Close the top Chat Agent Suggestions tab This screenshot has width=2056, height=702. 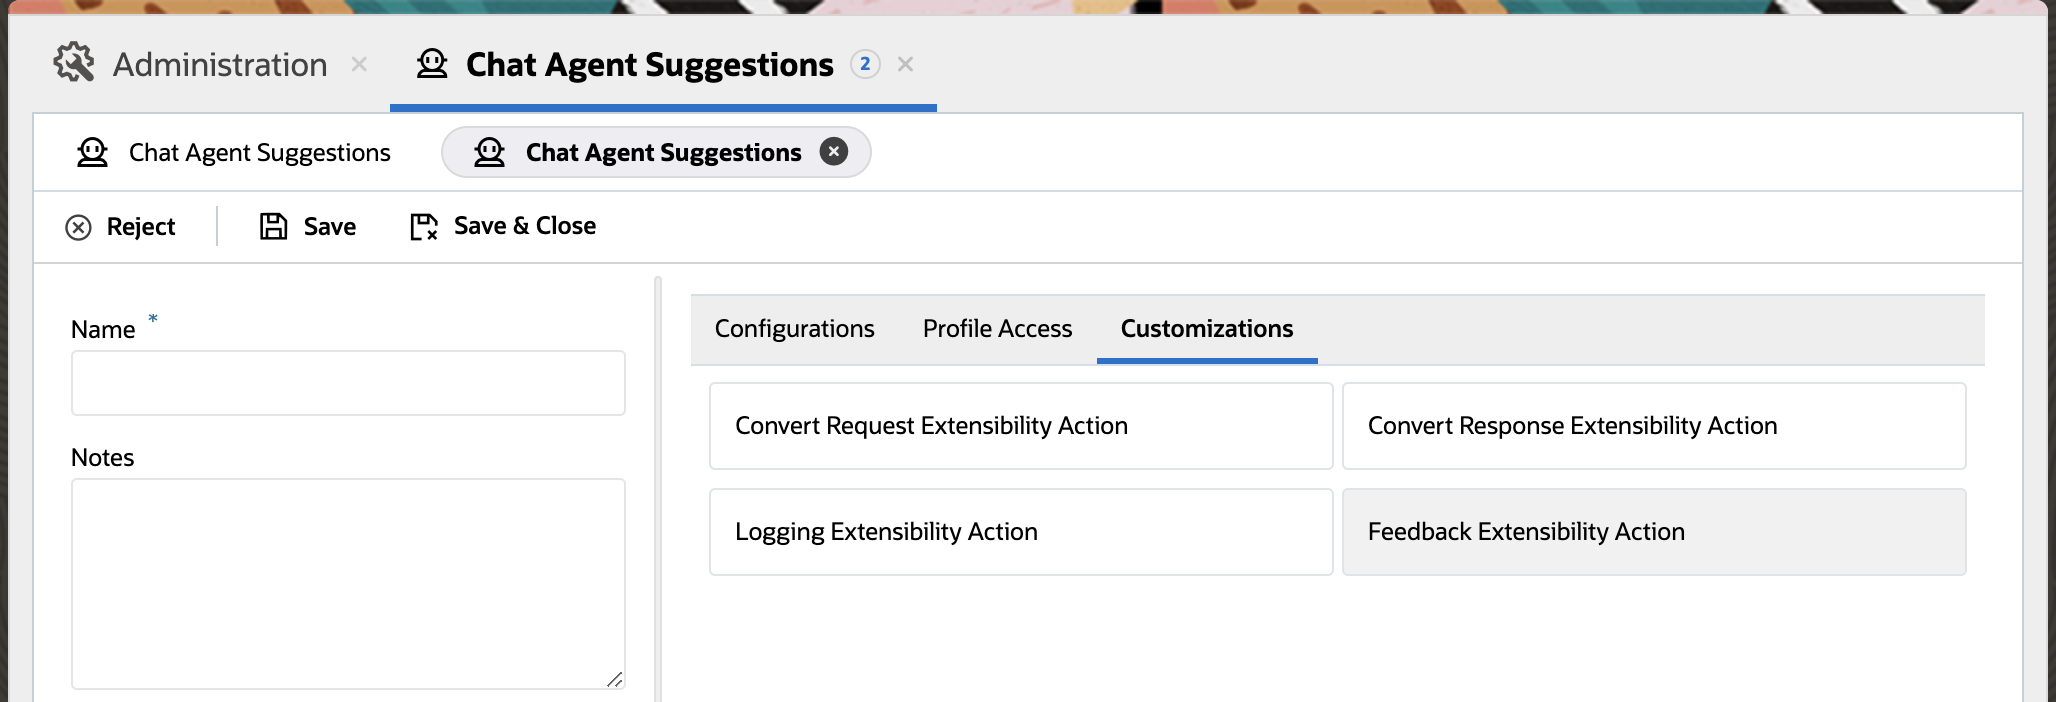click(x=906, y=64)
